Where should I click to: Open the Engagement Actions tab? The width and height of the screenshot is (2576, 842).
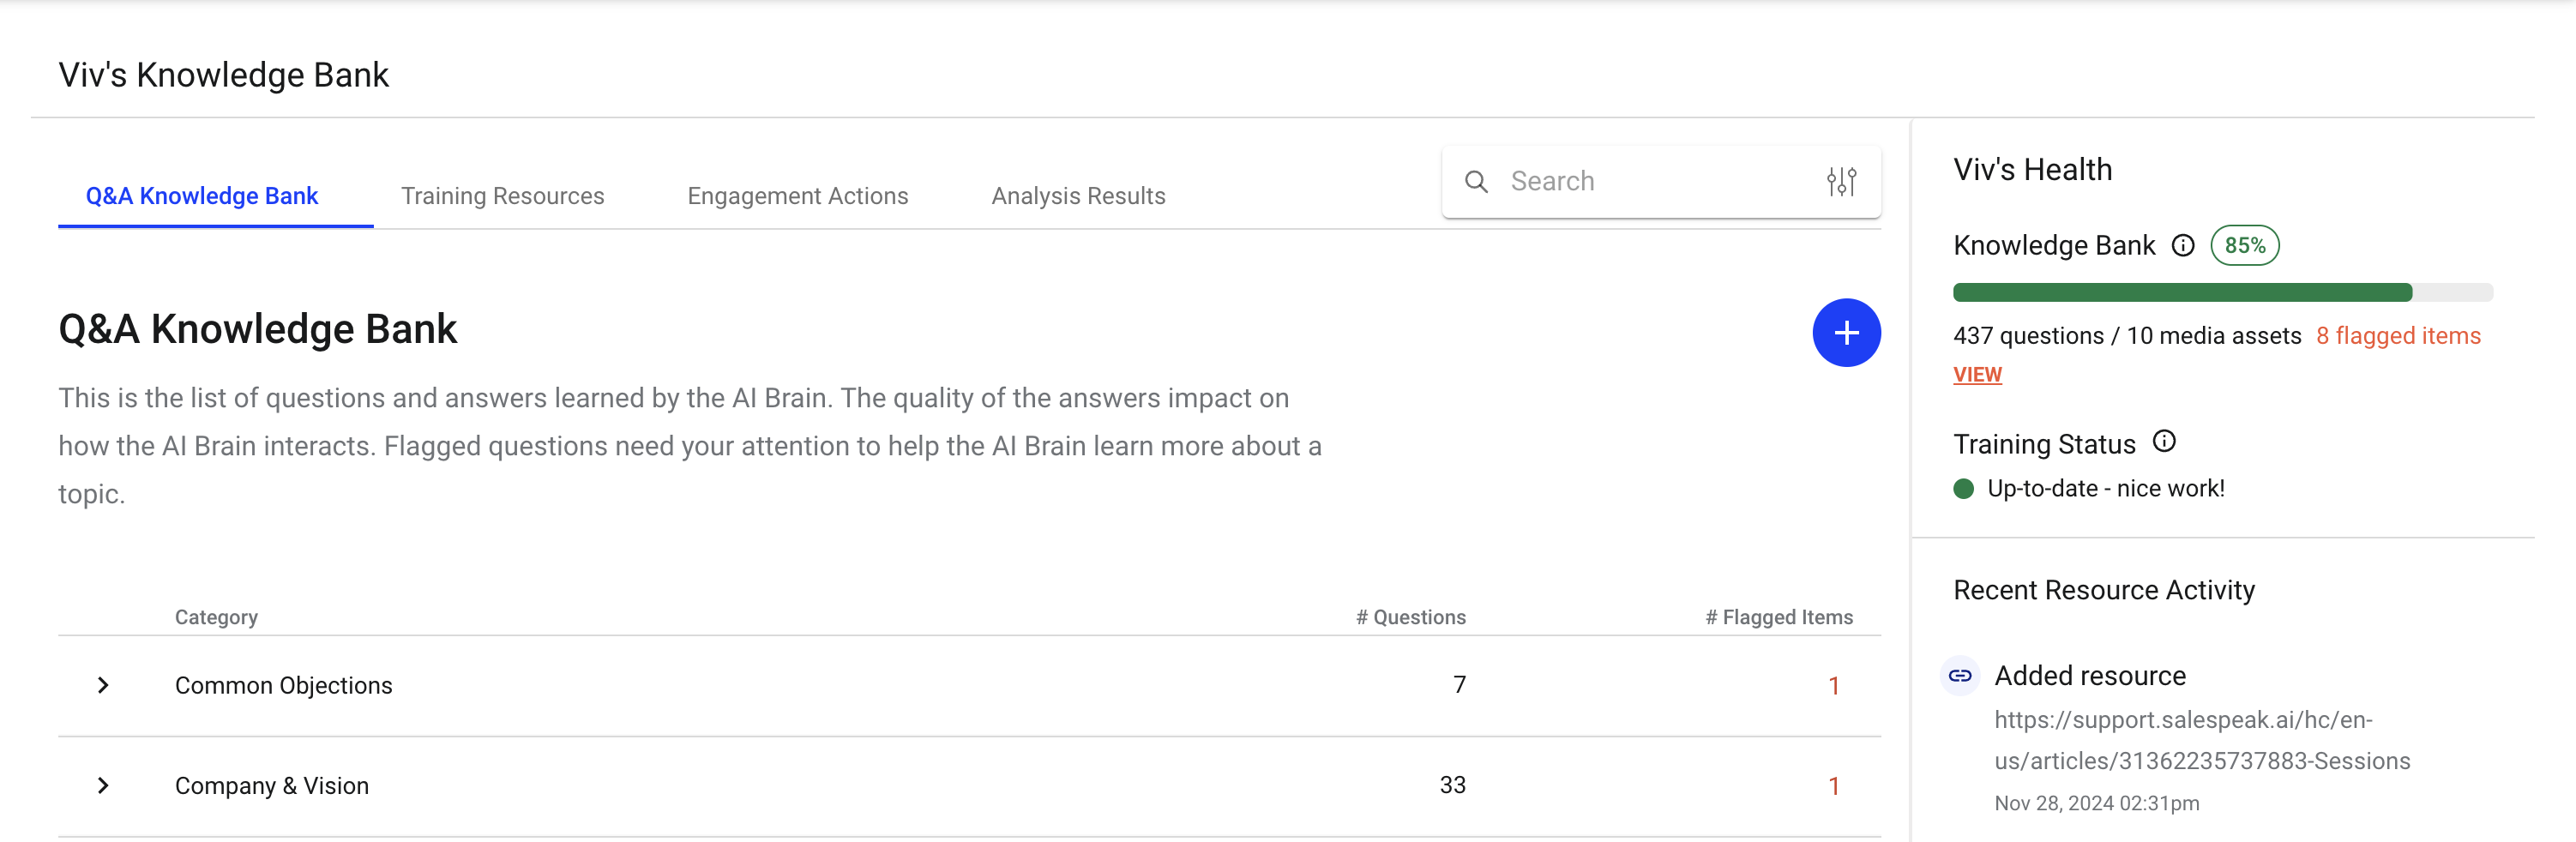(x=797, y=196)
